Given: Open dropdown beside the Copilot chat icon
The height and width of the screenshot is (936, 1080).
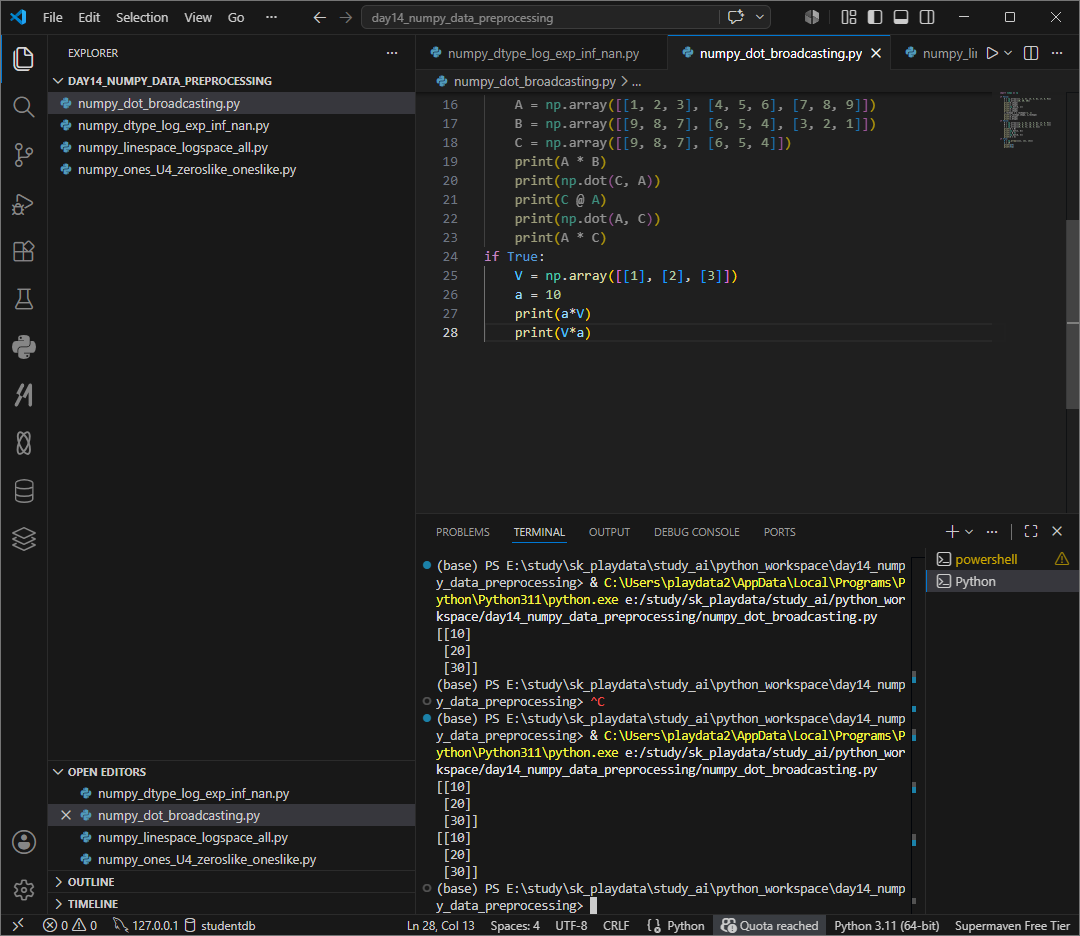Looking at the screenshot, I should pos(759,17).
